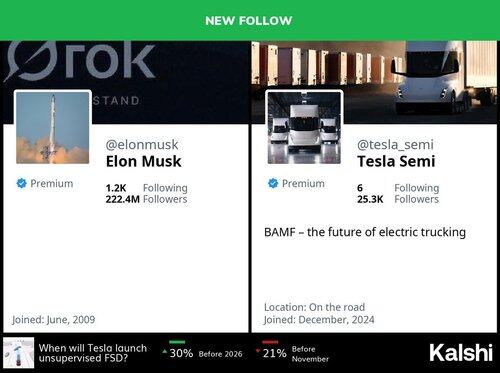Click Tesla Semi's blue verified badge

pyautogui.click(x=273, y=183)
